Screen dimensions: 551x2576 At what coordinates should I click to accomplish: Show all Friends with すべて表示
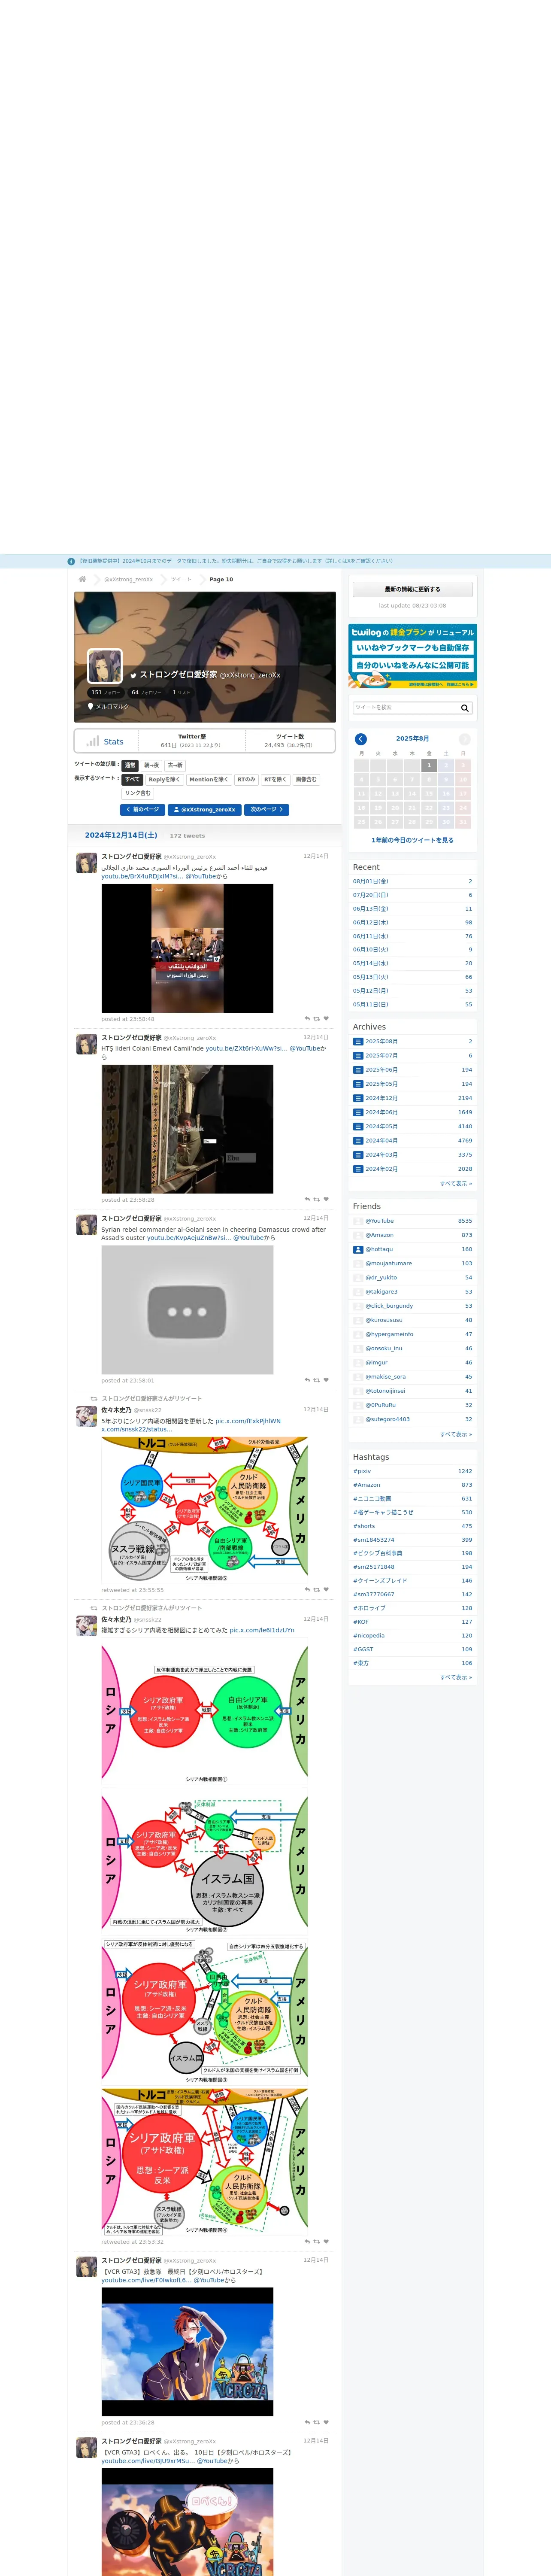coord(456,1434)
